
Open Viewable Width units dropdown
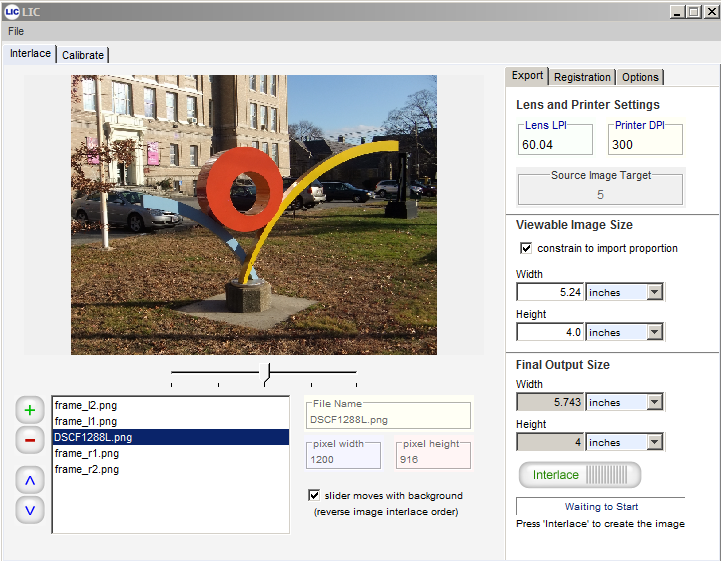tap(655, 292)
